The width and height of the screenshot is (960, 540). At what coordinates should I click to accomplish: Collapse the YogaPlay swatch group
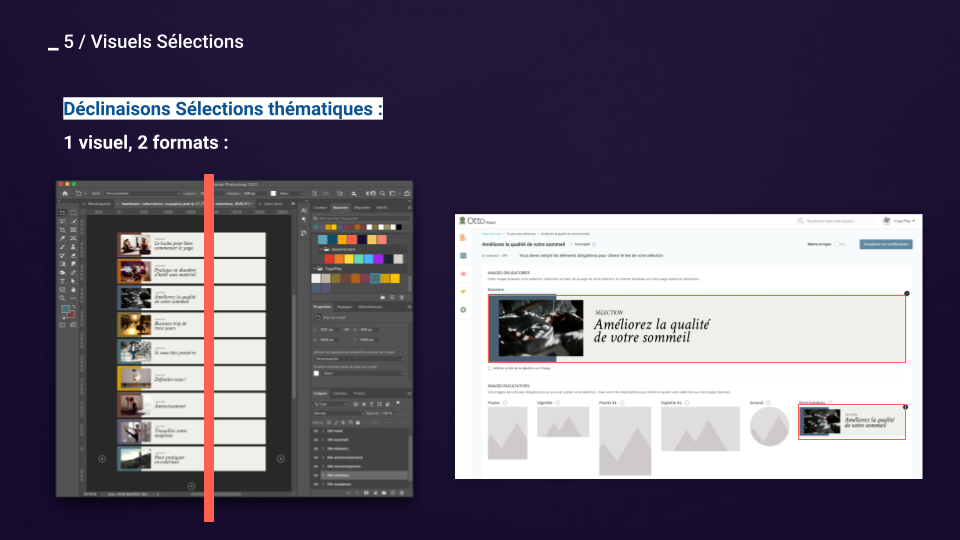[315, 269]
